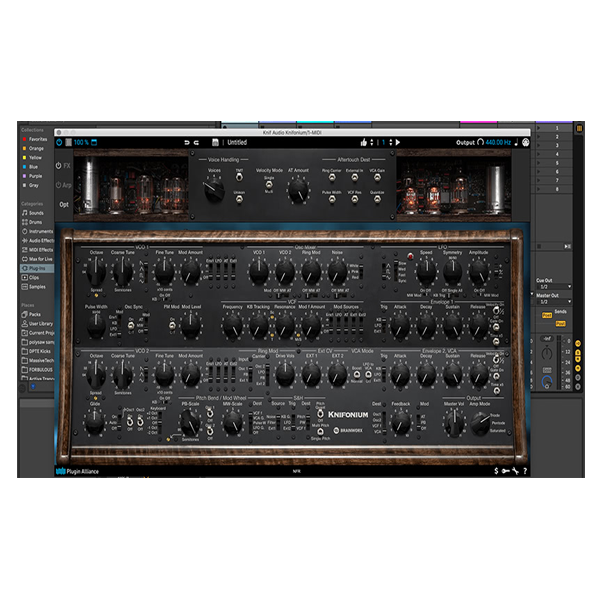Click the round logo icon at toolbar right
This screenshot has width=600, height=600.
pos(526,142)
